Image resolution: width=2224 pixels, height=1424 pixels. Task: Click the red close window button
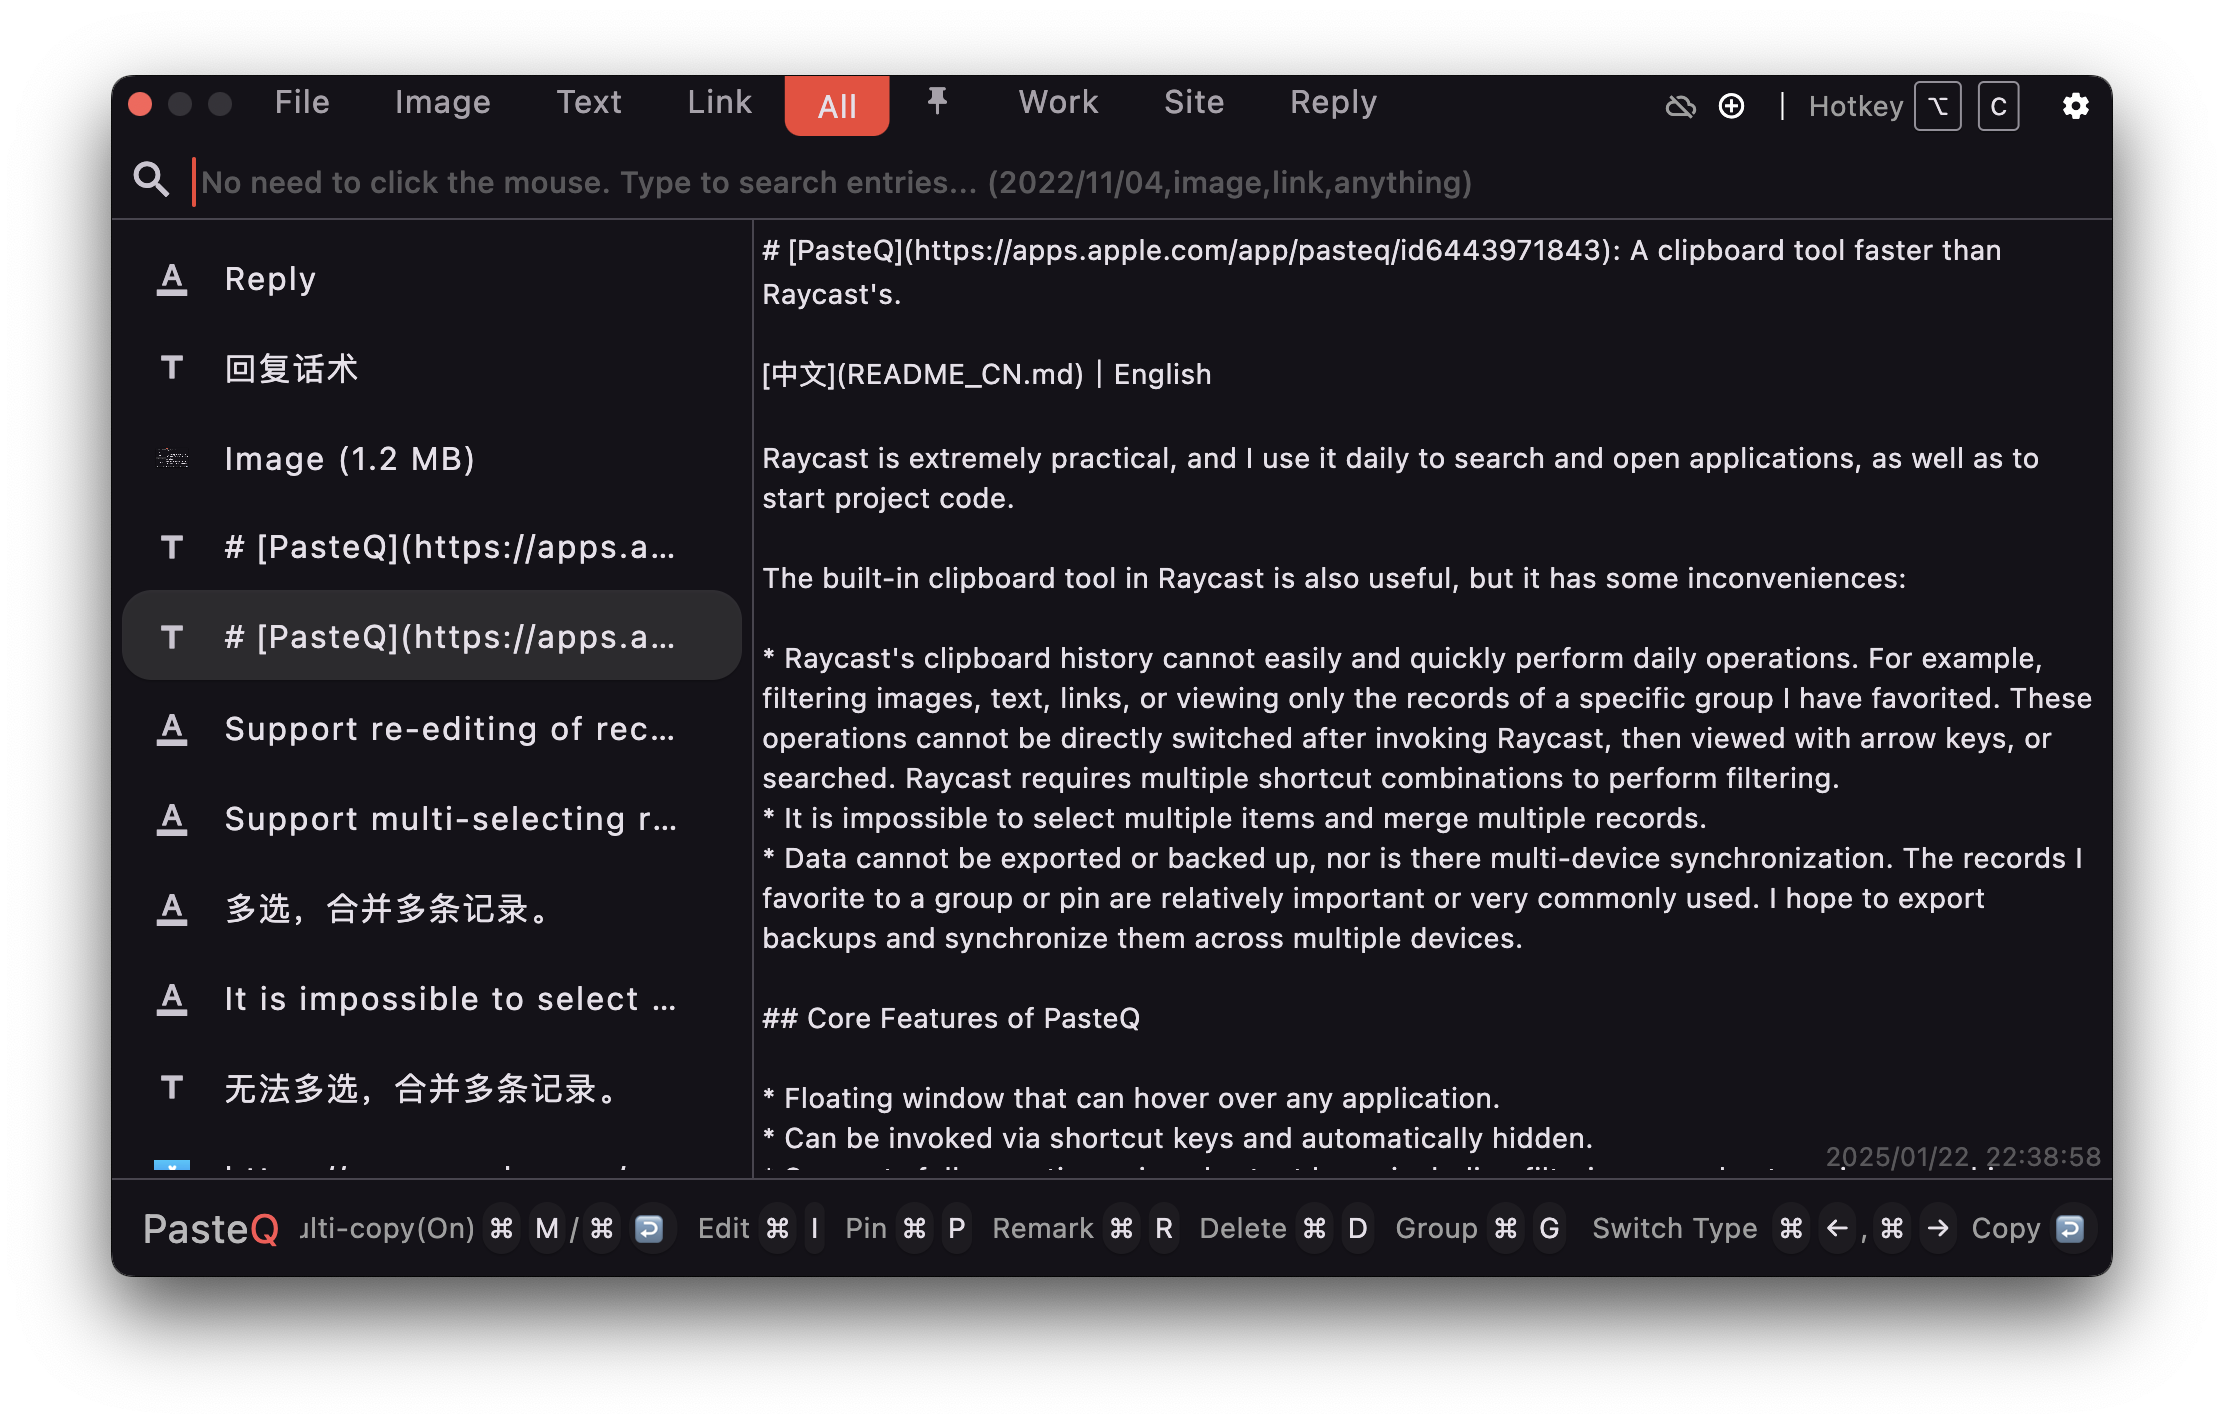pos(141,104)
